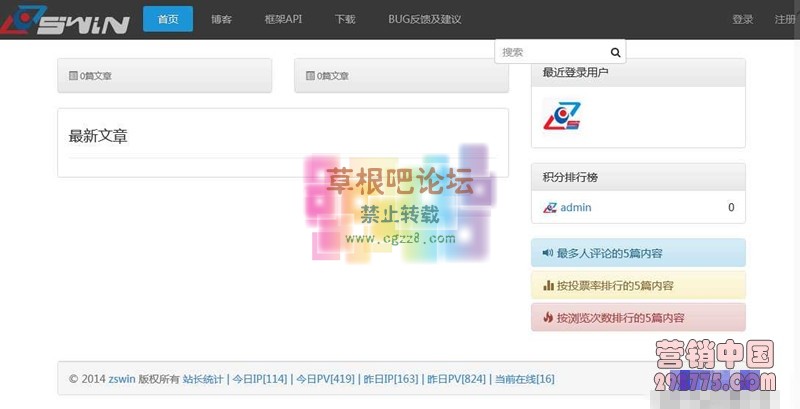Open the admin user link
The height and width of the screenshot is (409, 800).
(576, 208)
